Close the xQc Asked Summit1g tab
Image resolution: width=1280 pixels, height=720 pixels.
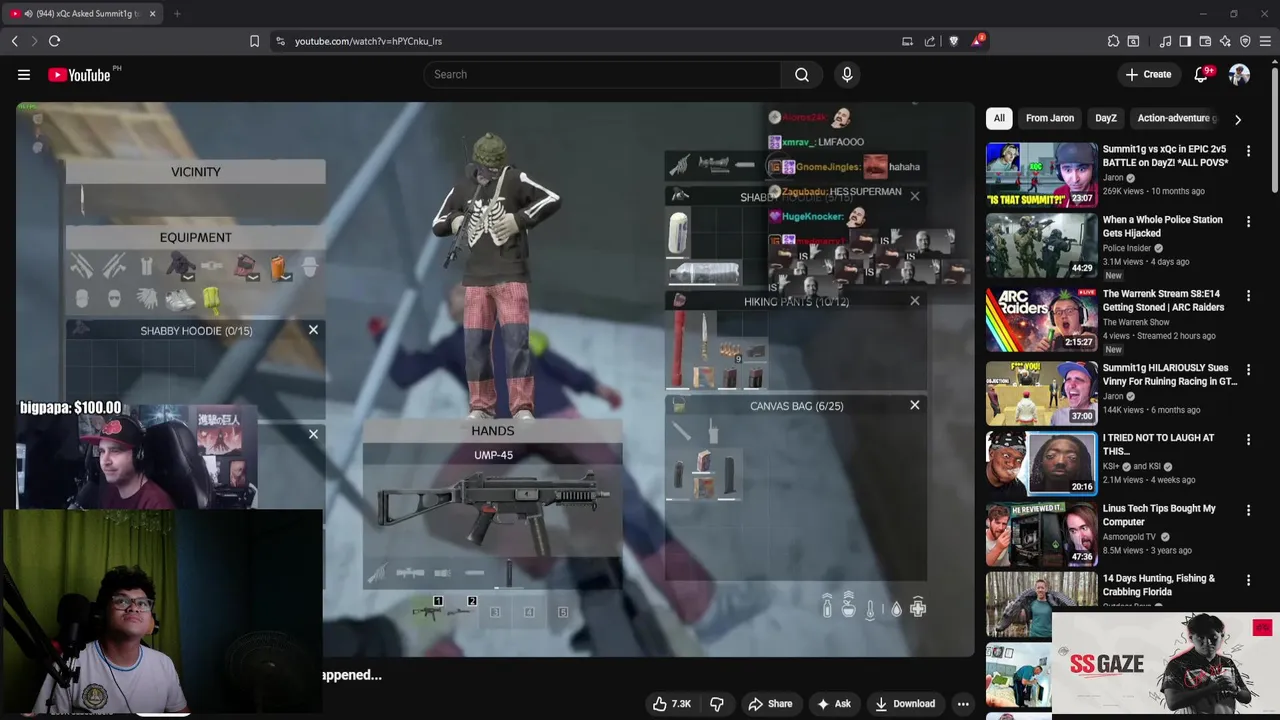pos(153,14)
